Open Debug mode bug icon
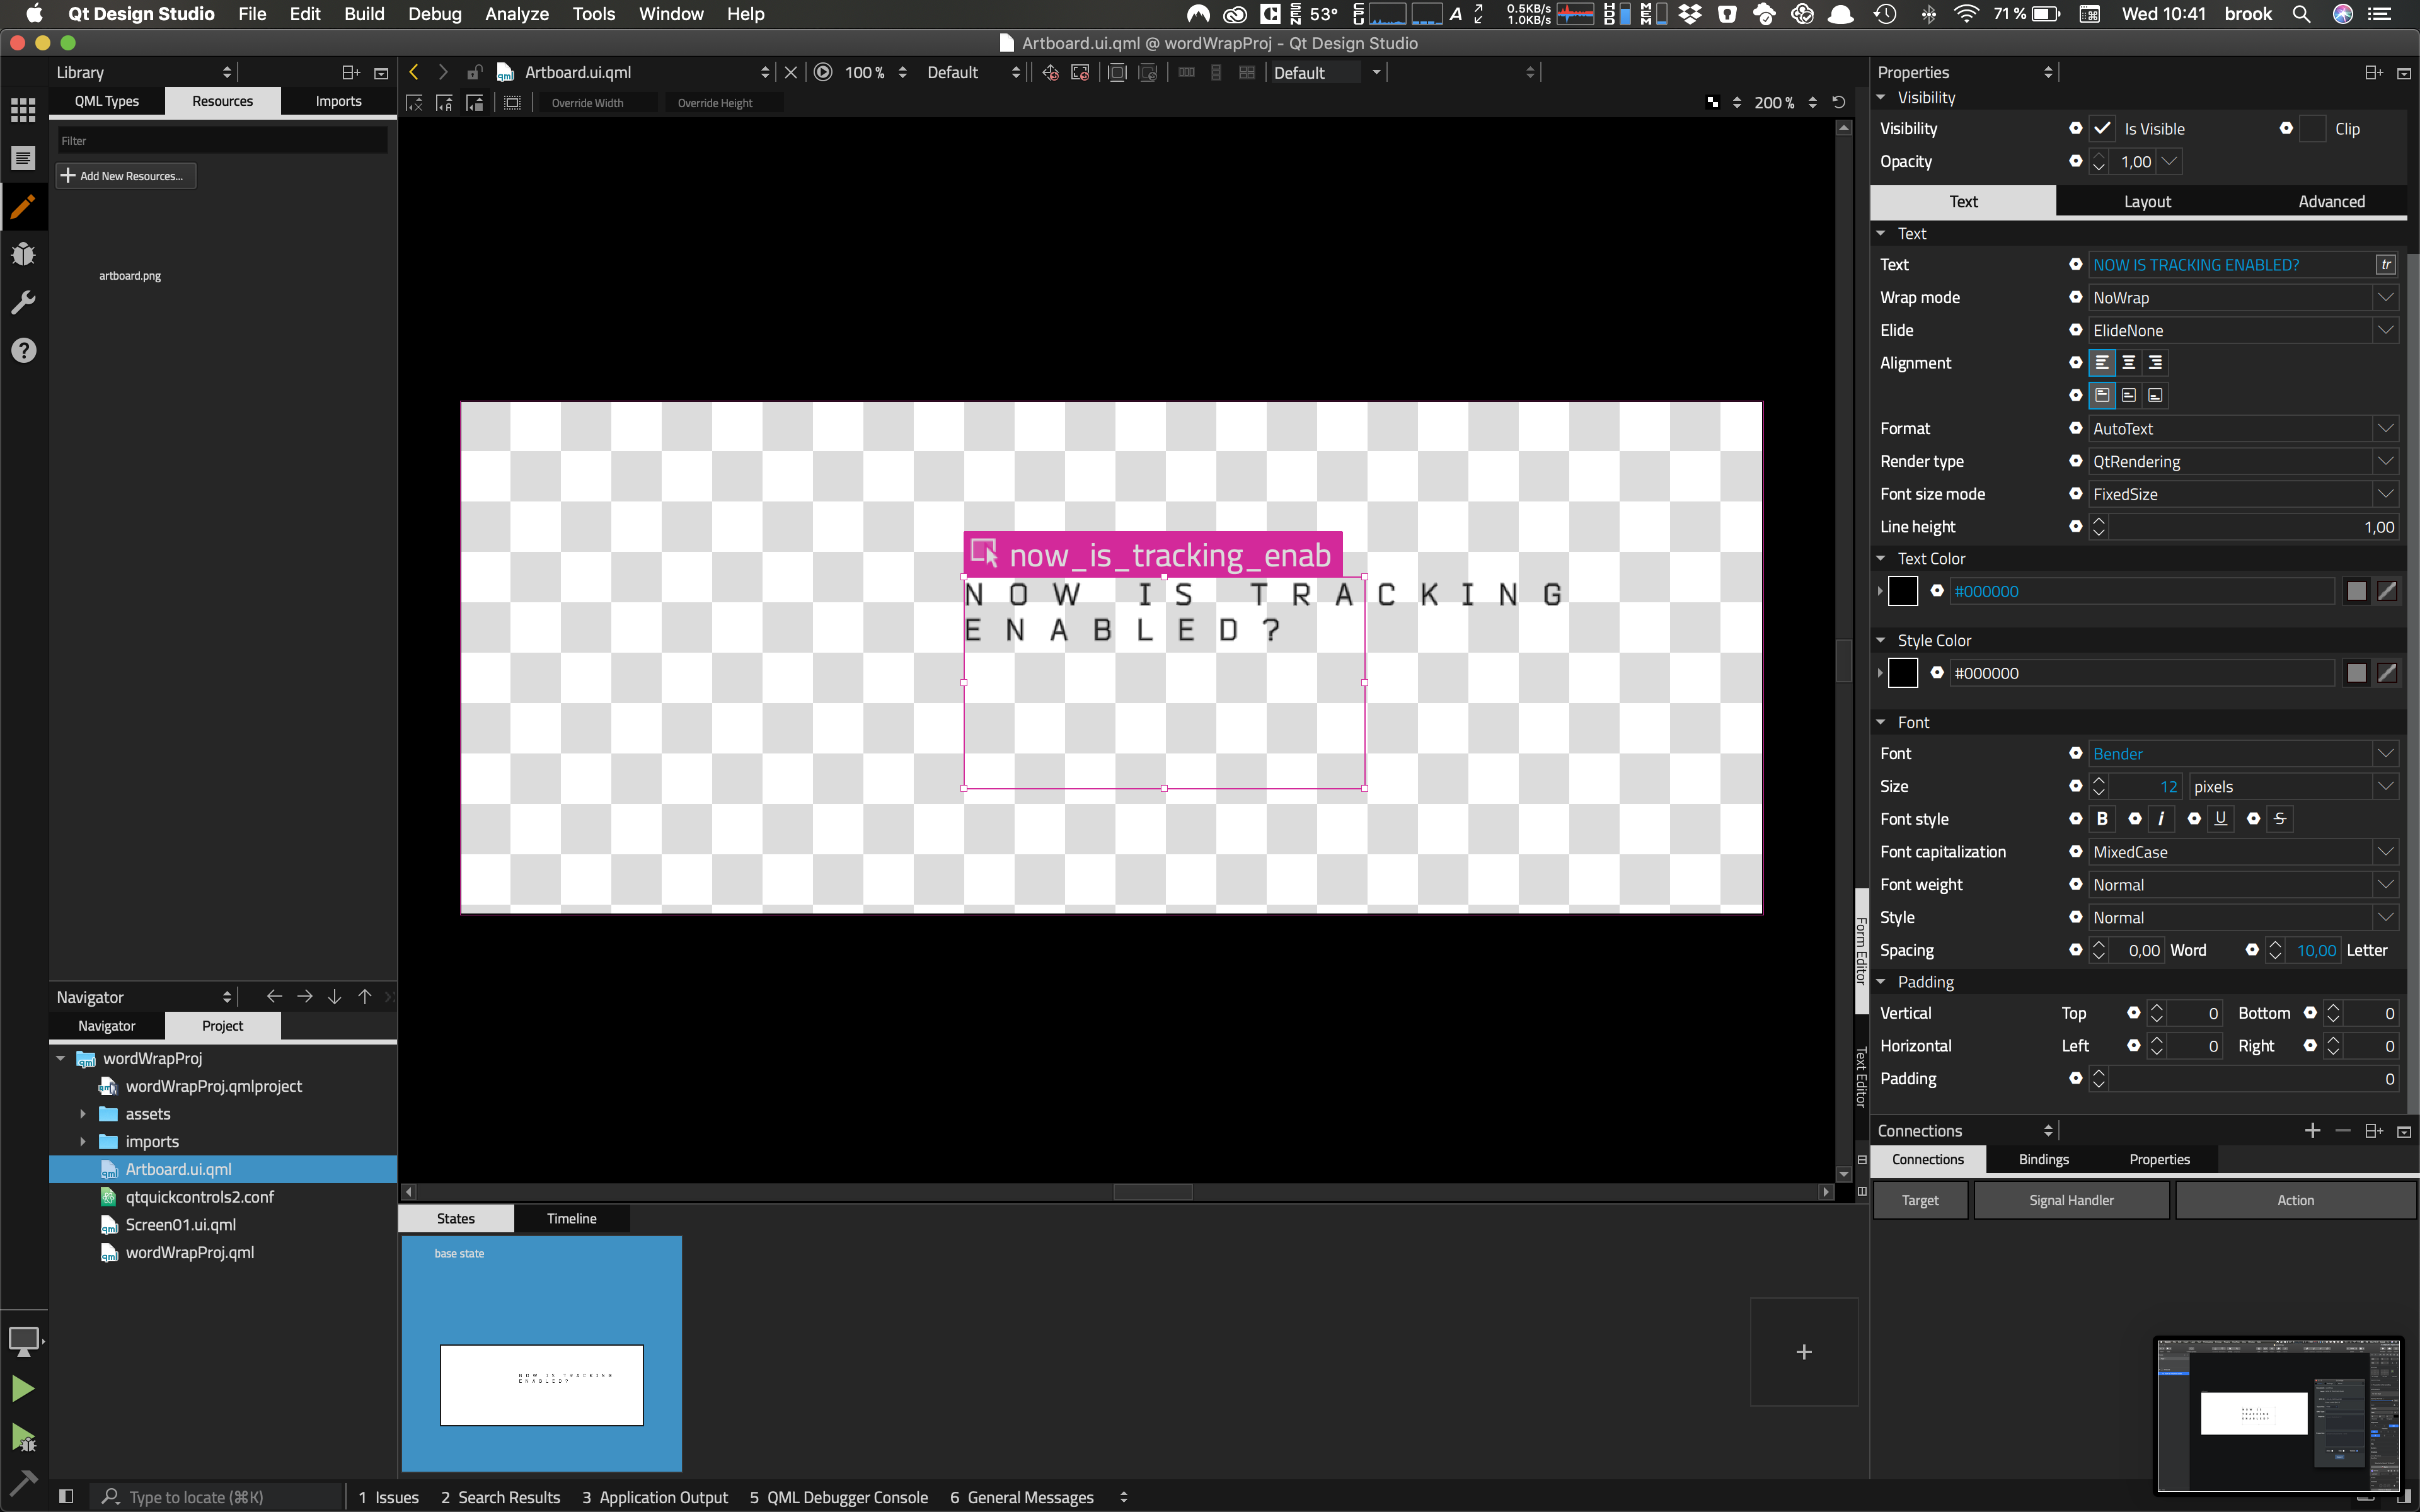This screenshot has height=1512, width=2420. (x=23, y=254)
